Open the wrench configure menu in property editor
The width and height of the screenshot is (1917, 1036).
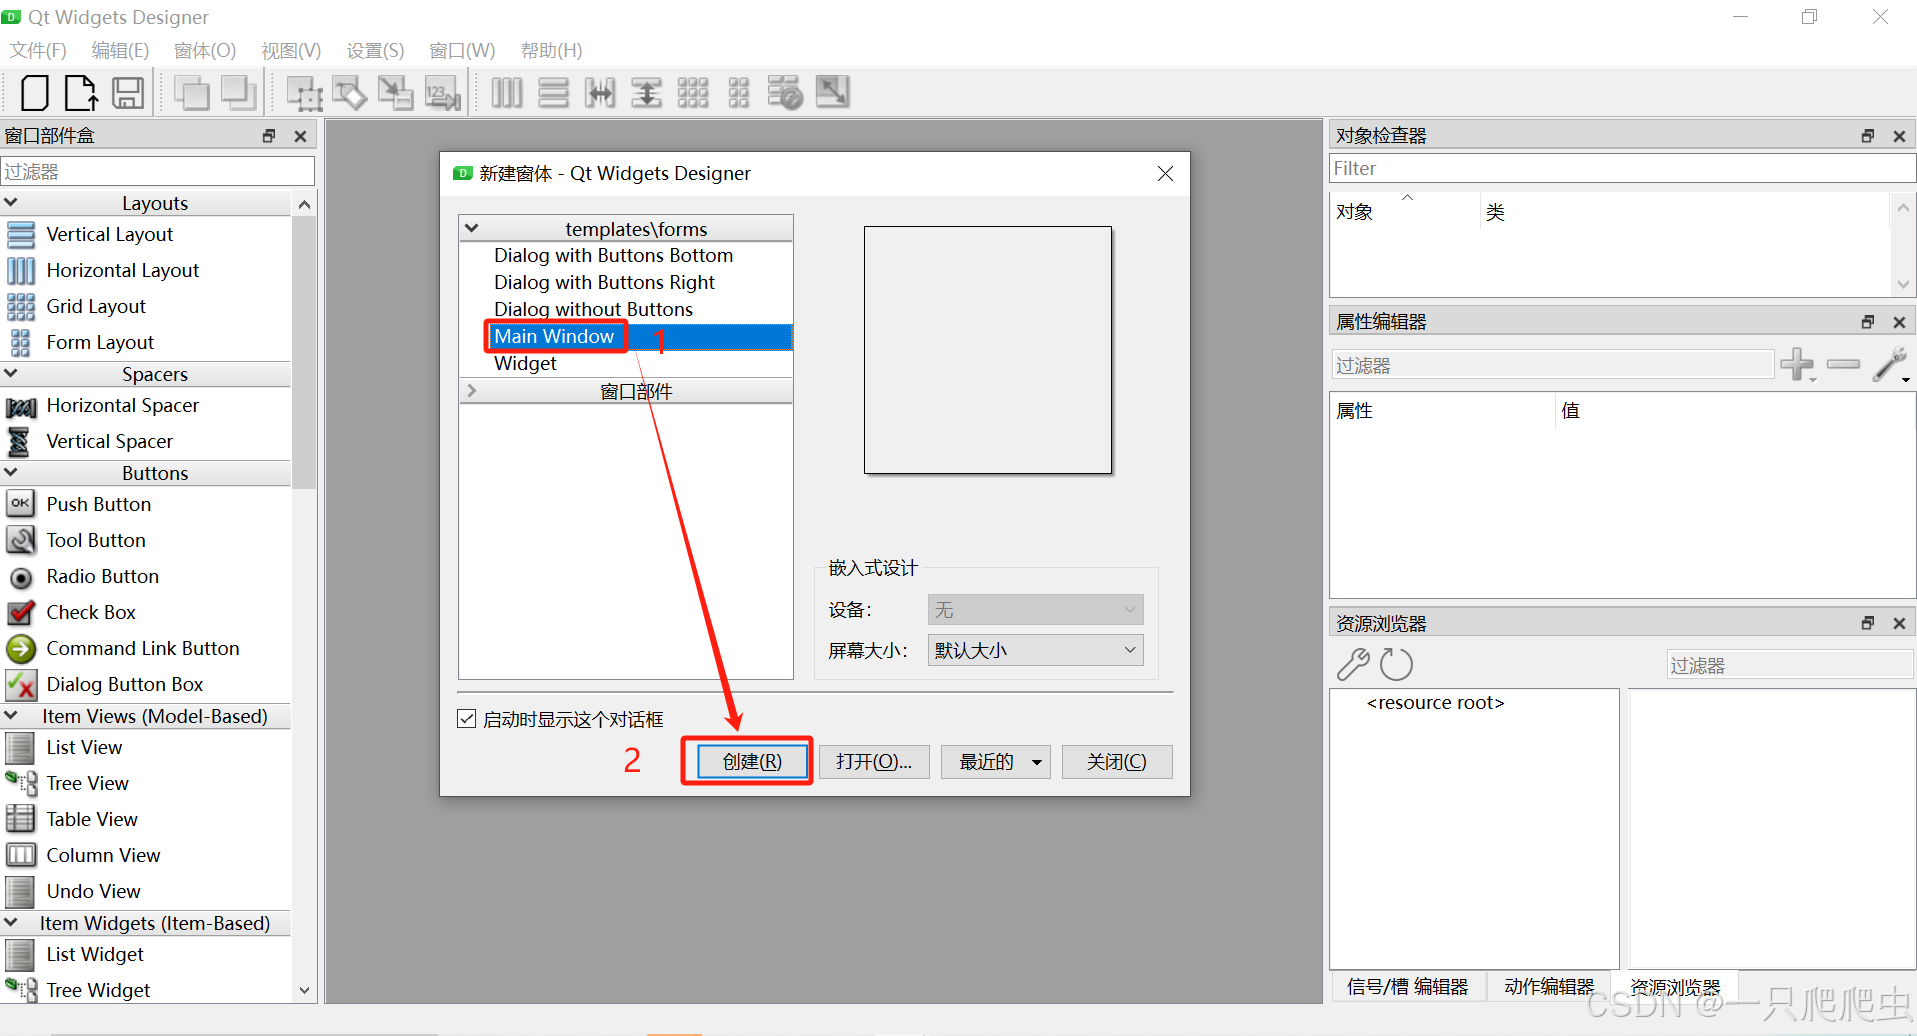(1891, 364)
